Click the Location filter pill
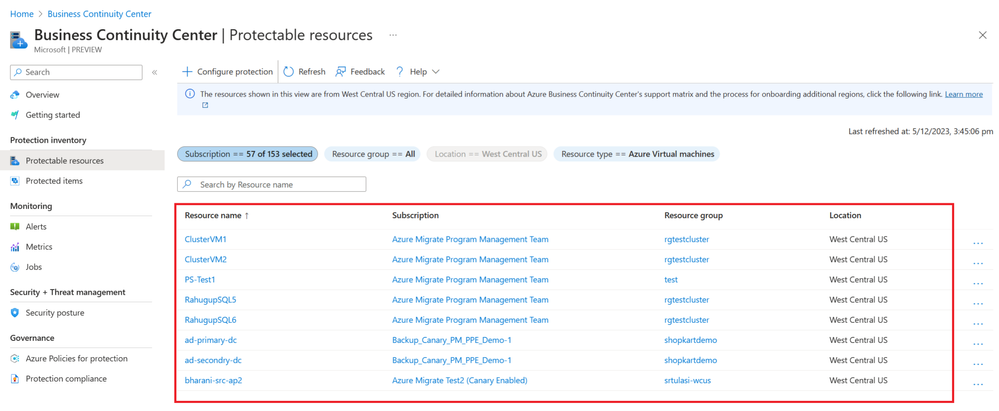 487,154
